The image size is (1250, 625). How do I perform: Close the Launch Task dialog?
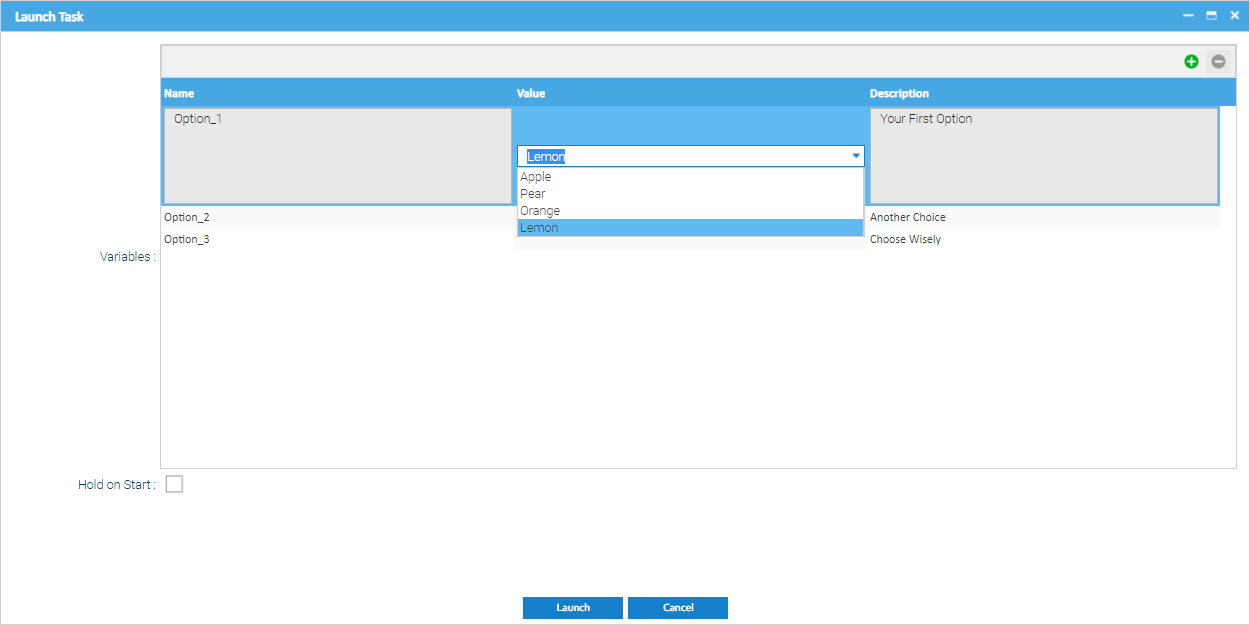(1235, 16)
